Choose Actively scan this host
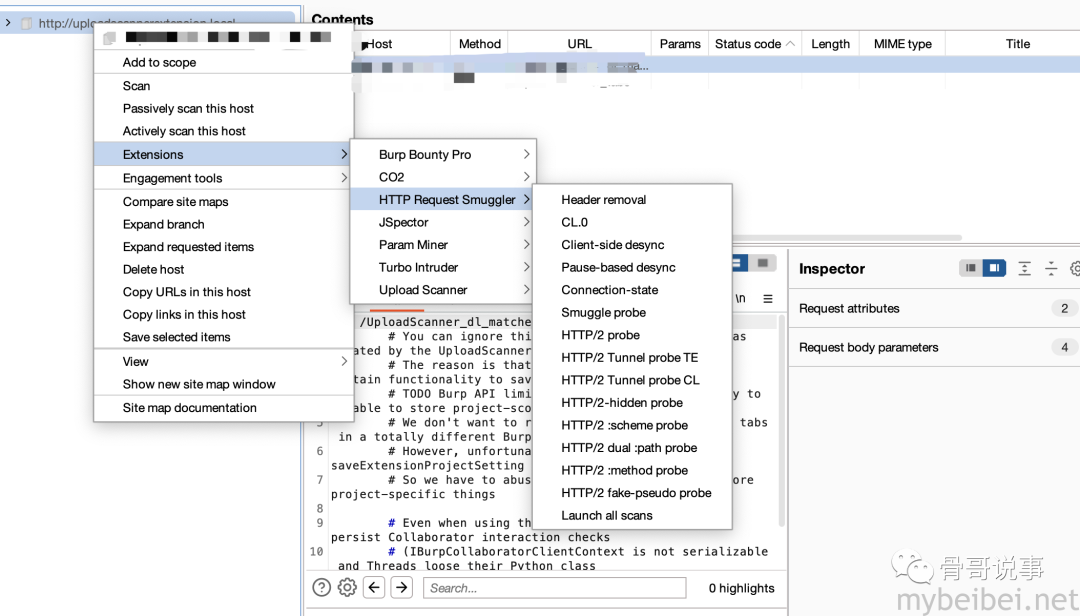This screenshot has width=1080, height=616. [224, 131]
